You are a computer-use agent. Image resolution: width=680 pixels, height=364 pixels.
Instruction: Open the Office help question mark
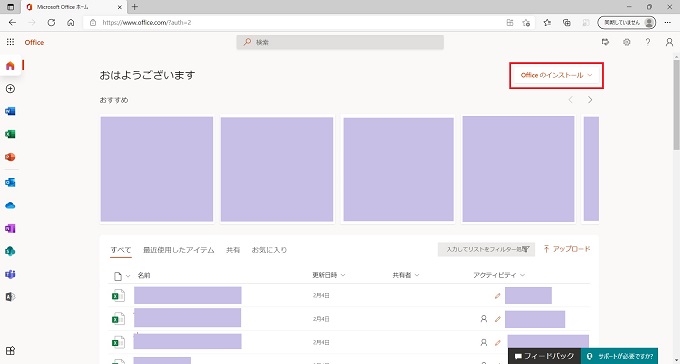click(x=648, y=42)
